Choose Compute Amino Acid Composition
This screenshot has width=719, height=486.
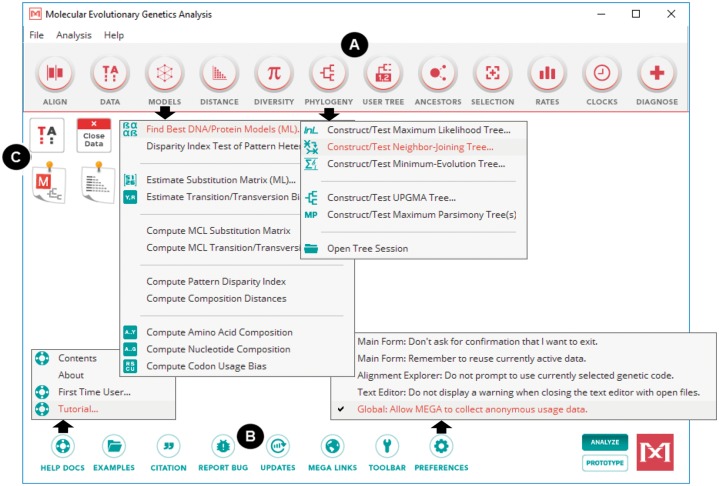(x=236, y=333)
